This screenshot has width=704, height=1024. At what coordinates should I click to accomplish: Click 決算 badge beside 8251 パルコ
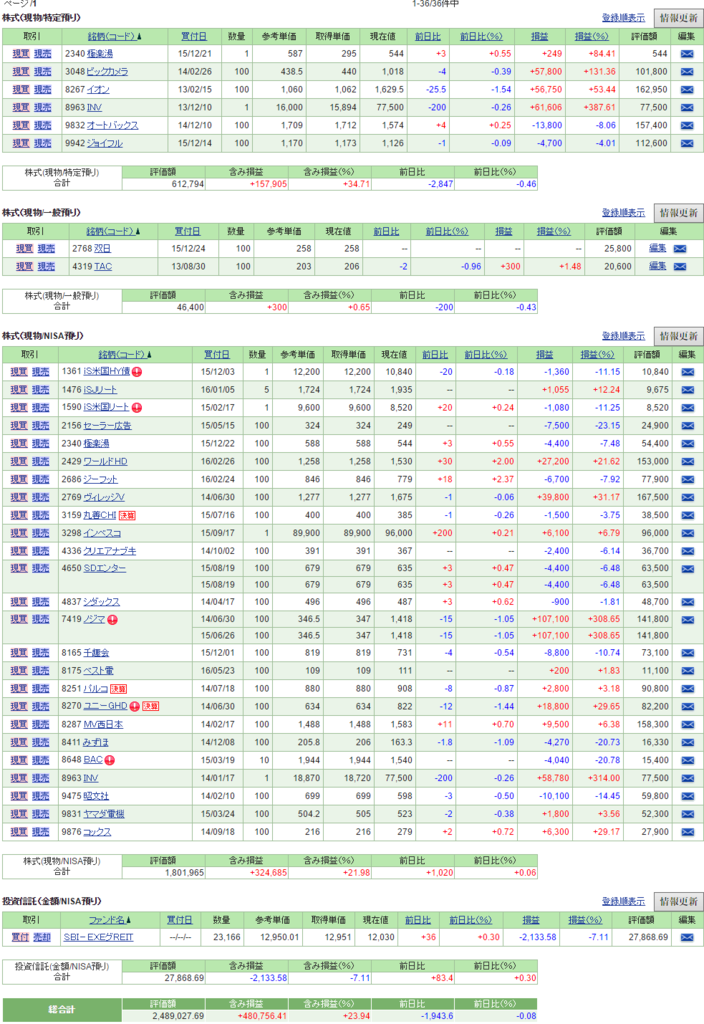click(118, 689)
